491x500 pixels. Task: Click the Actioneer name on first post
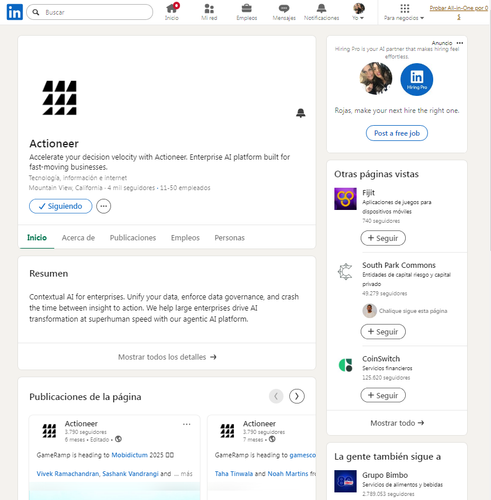click(x=81, y=424)
